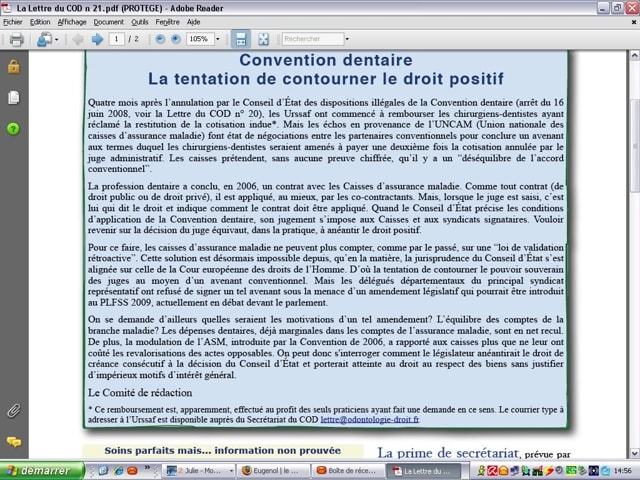Open the Comments panel icon
640x480 pixels.
tap(13, 441)
